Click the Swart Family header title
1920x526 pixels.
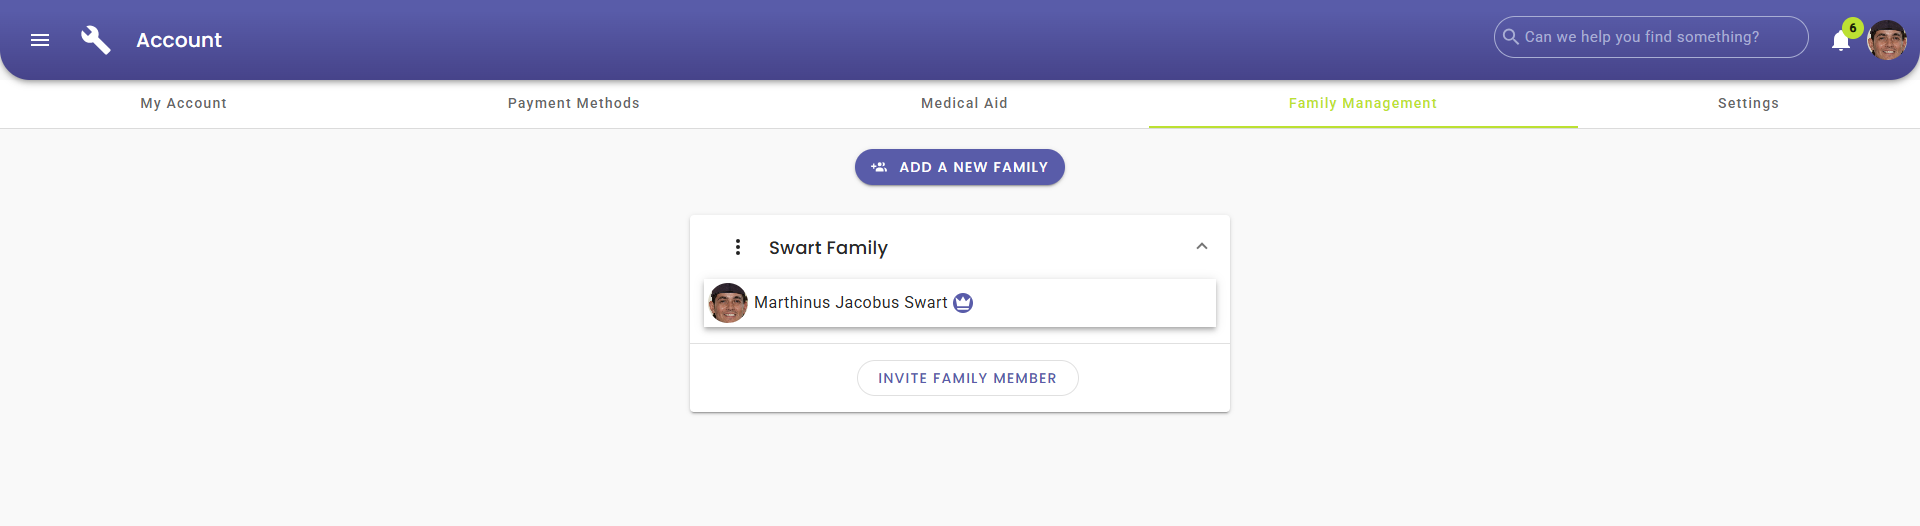point(828,248)
